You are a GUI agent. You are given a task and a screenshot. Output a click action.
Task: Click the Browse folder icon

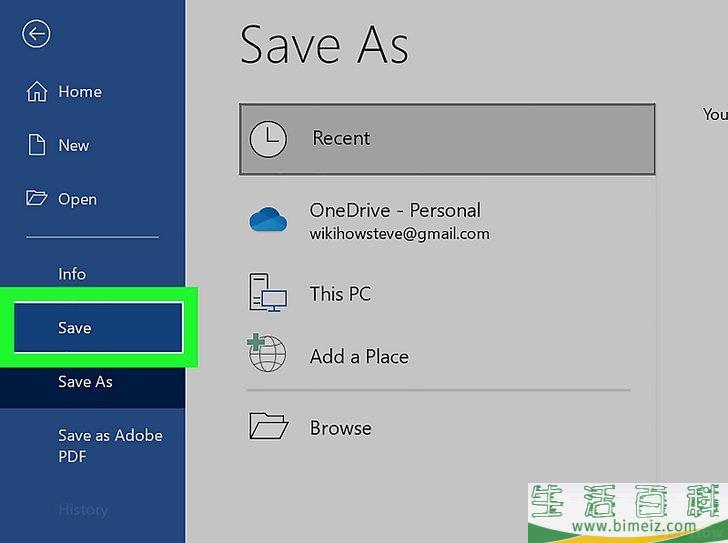(268, 426)
